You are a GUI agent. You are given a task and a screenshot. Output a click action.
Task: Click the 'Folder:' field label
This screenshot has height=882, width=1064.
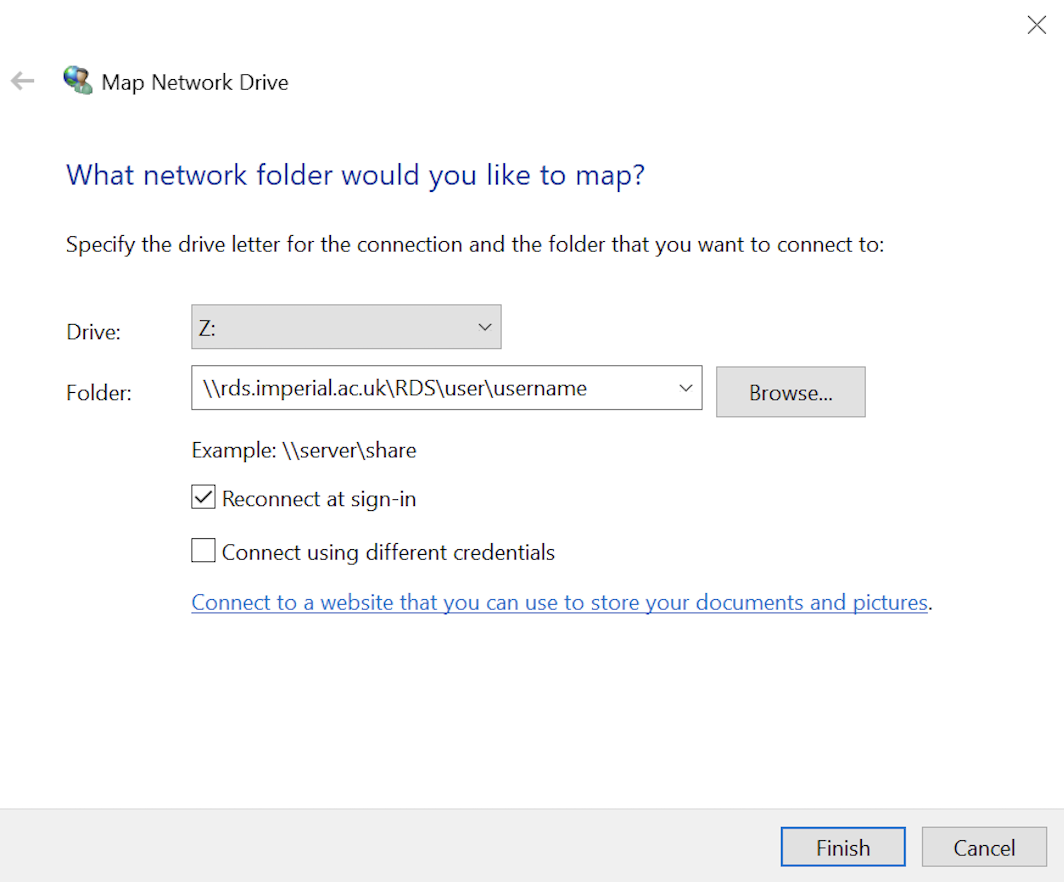click(99, 393)
